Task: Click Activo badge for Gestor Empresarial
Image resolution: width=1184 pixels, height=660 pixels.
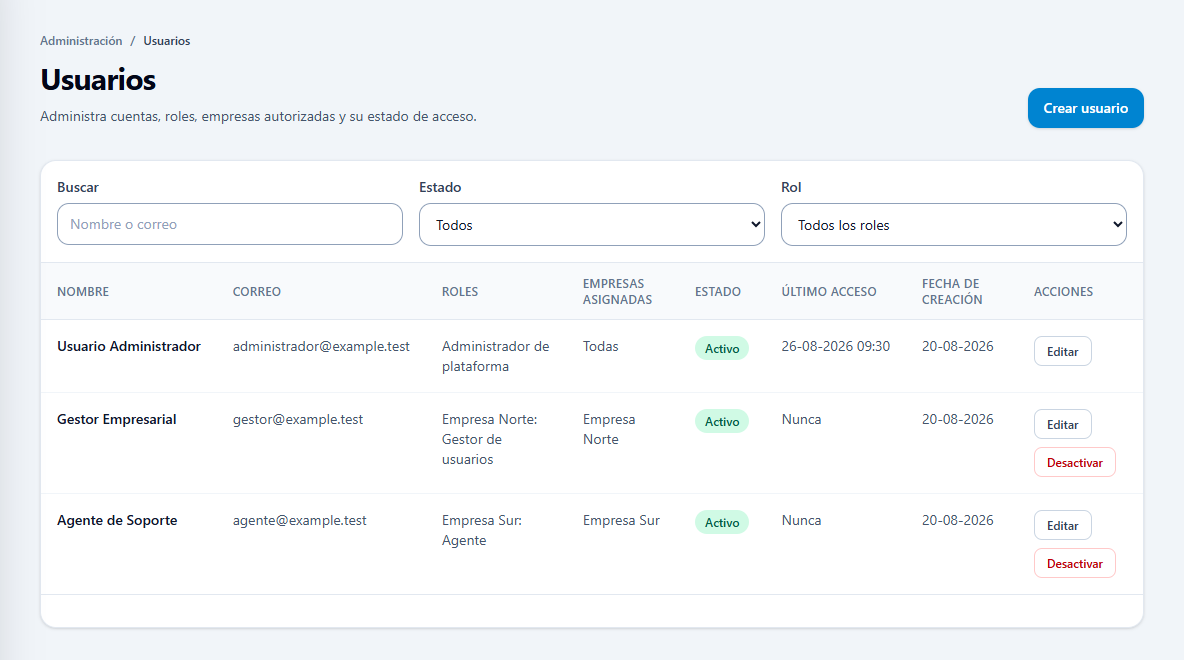Action: click(x=722, y=421)
